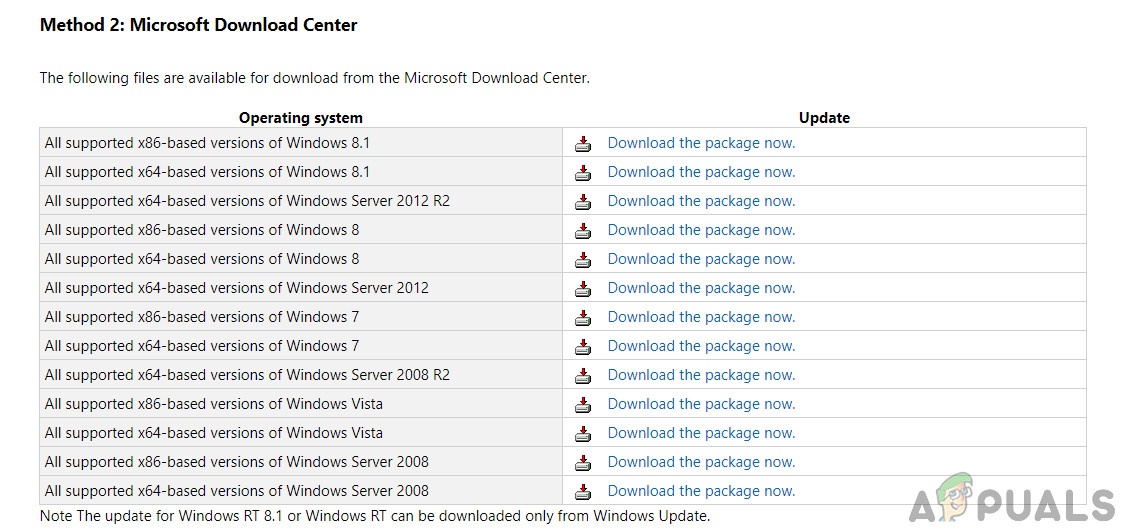
Task: Click download icon for Windows Server 2012 R2
Action: click(583, 202)
